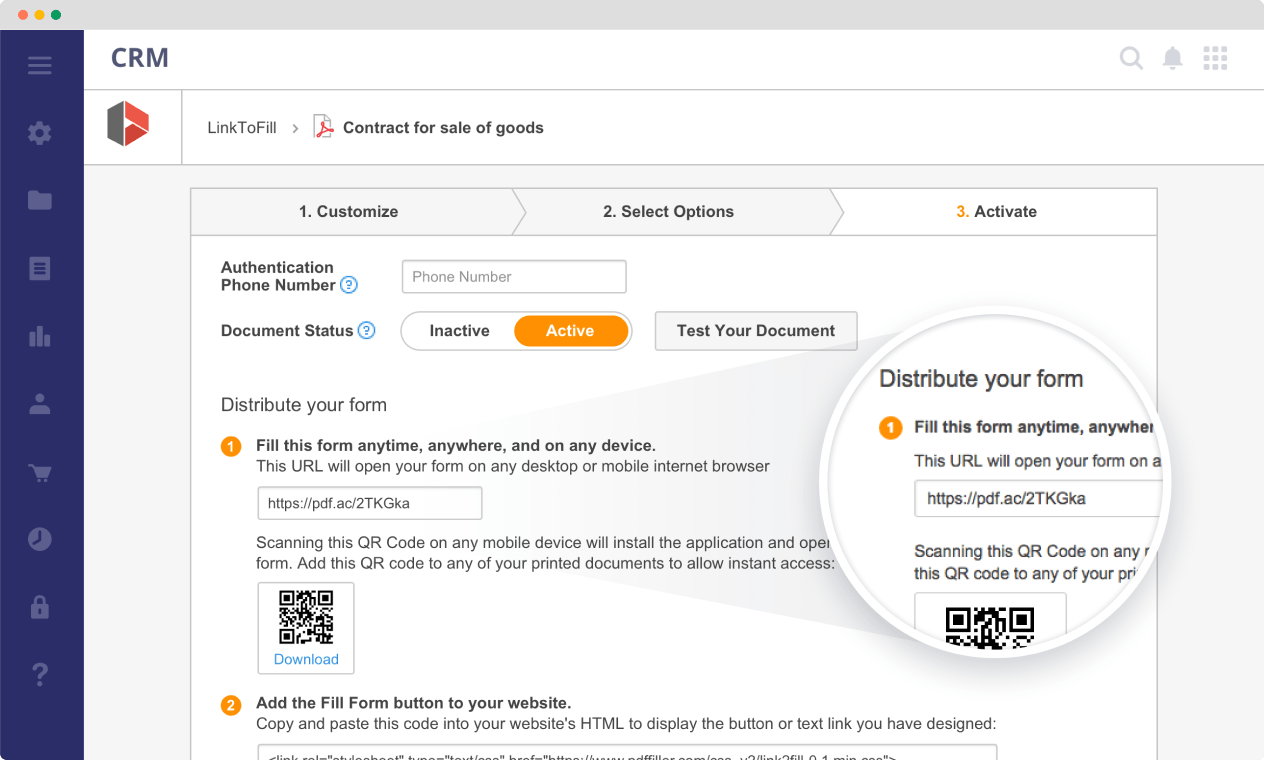Open settings gear in sidebar
Image resolution: width=1264 pixels, height=760 pixels.
(x=40, y=133)
